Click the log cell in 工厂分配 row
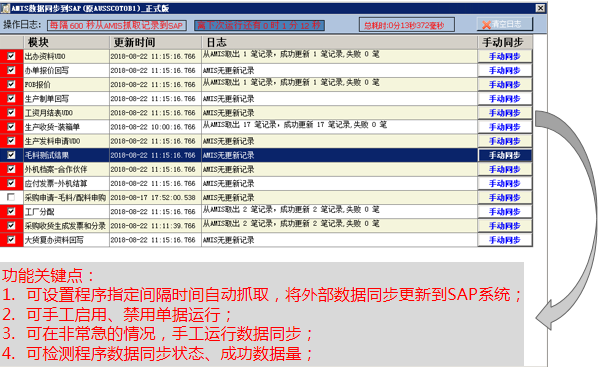 click(x=340, y=212)
